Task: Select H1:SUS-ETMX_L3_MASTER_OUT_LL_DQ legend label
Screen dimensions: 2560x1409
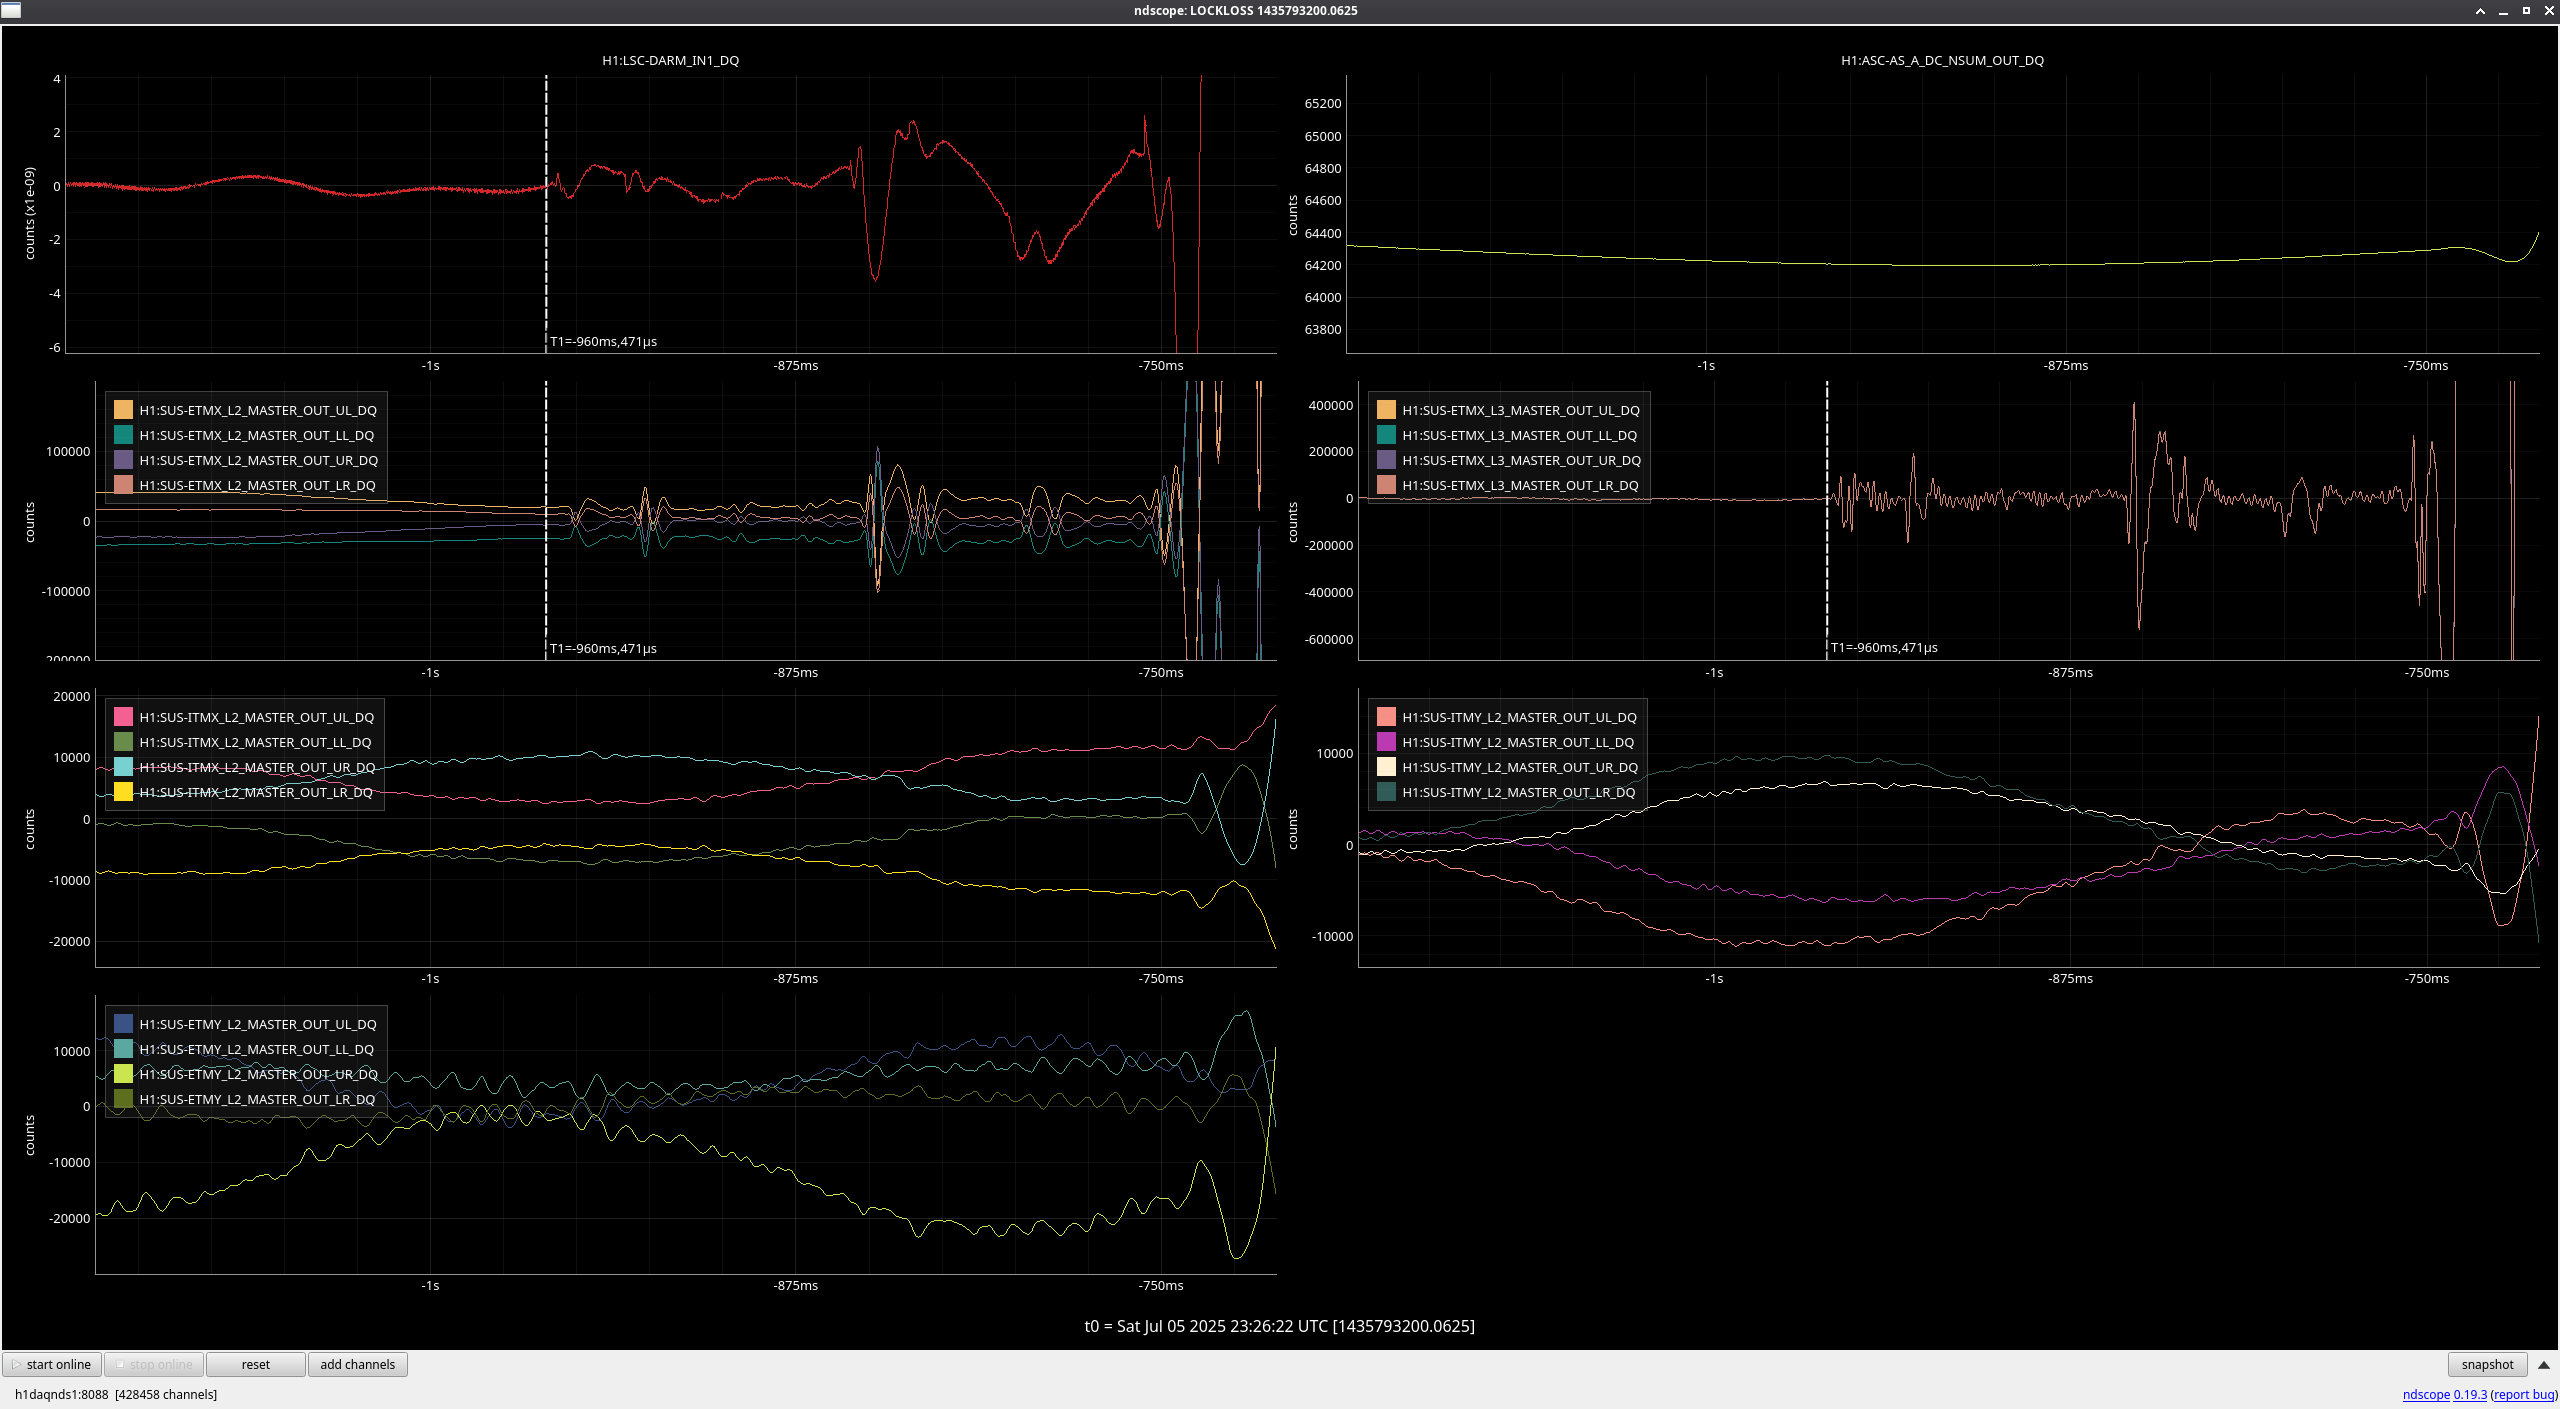Action: pos(1519,435)
